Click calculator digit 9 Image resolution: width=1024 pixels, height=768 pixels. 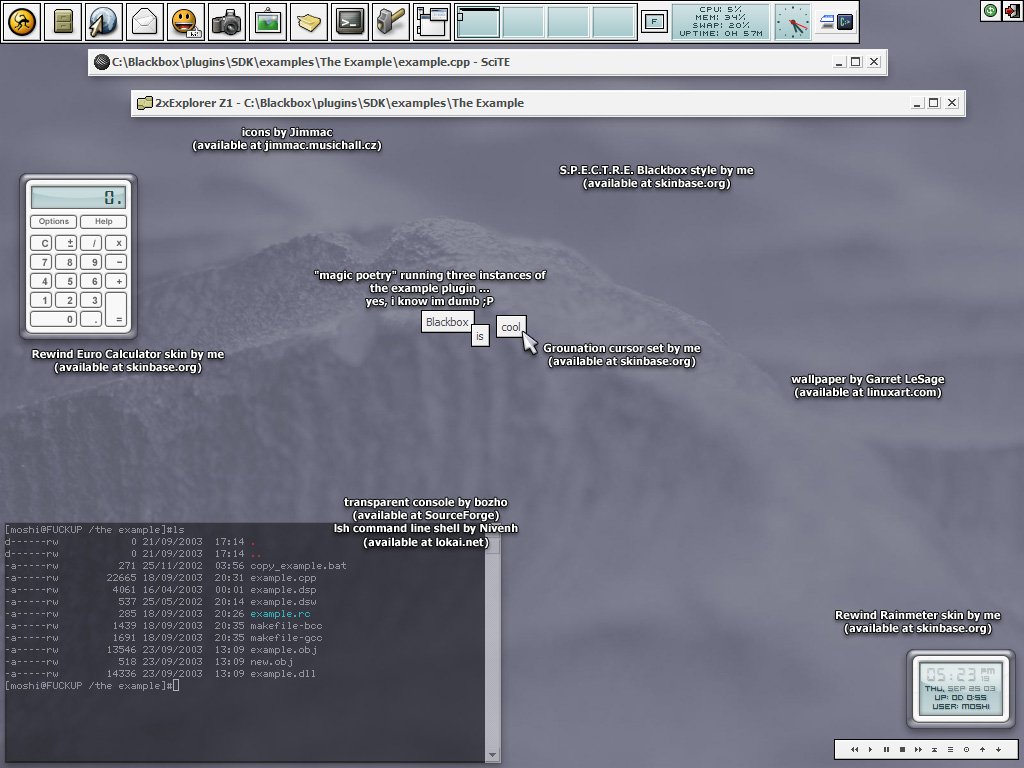(93, 262)
